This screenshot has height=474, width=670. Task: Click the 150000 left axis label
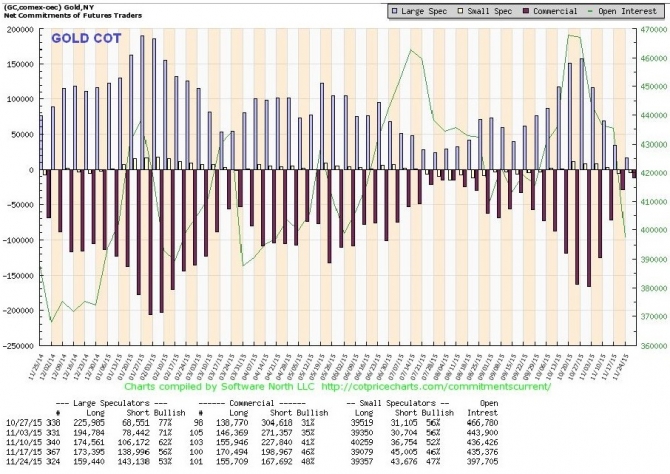(20, 64)
